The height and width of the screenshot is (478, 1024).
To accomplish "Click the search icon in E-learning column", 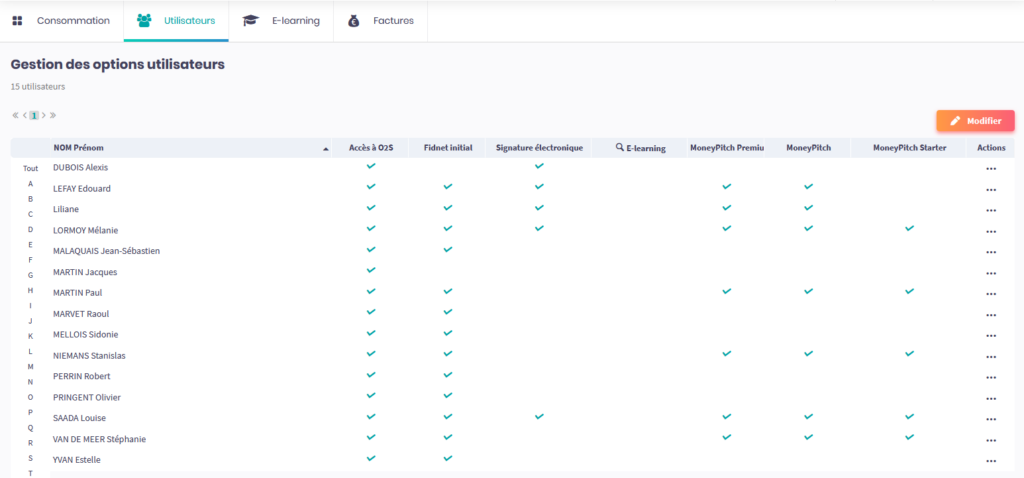I will click(621, 148).
